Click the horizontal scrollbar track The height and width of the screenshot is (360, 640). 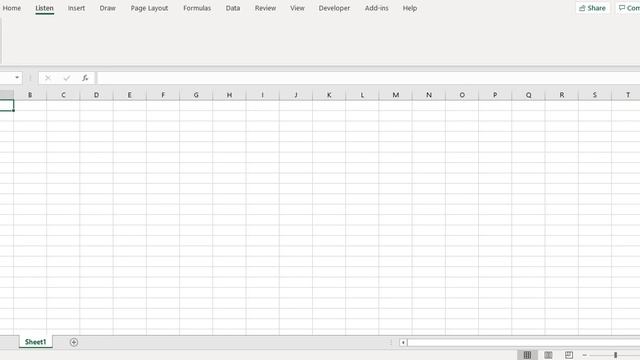(x=523, y=342)
